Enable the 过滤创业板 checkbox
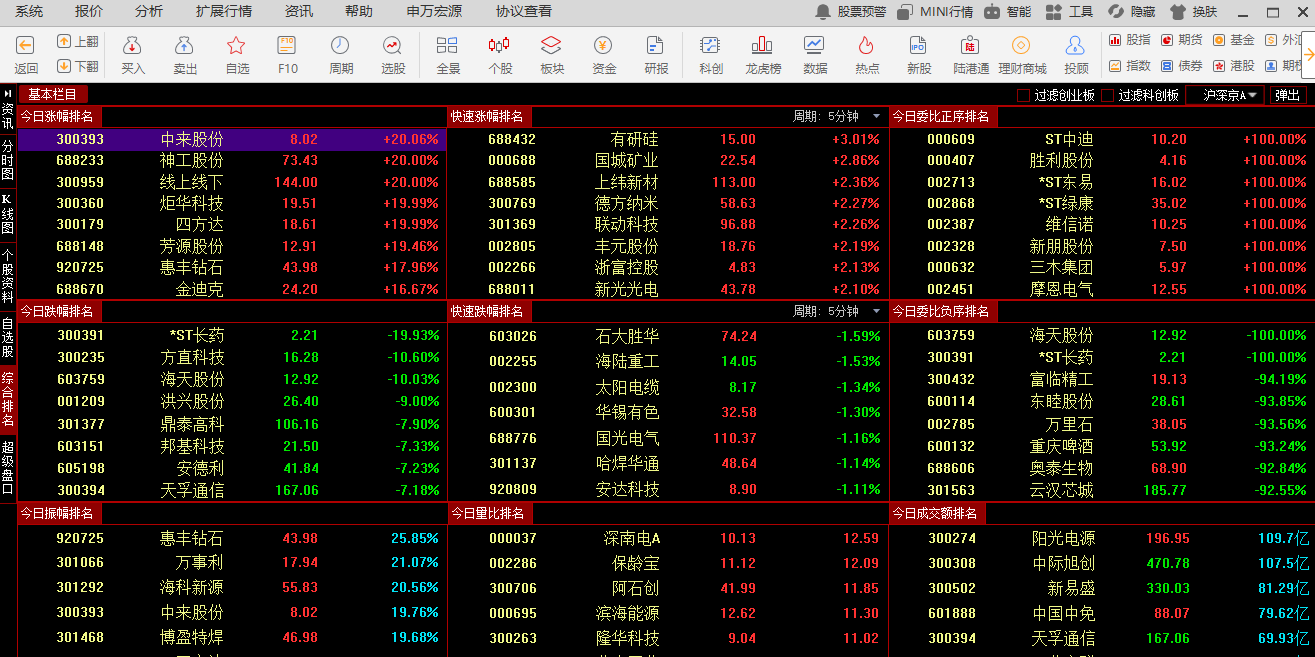 1023,96
